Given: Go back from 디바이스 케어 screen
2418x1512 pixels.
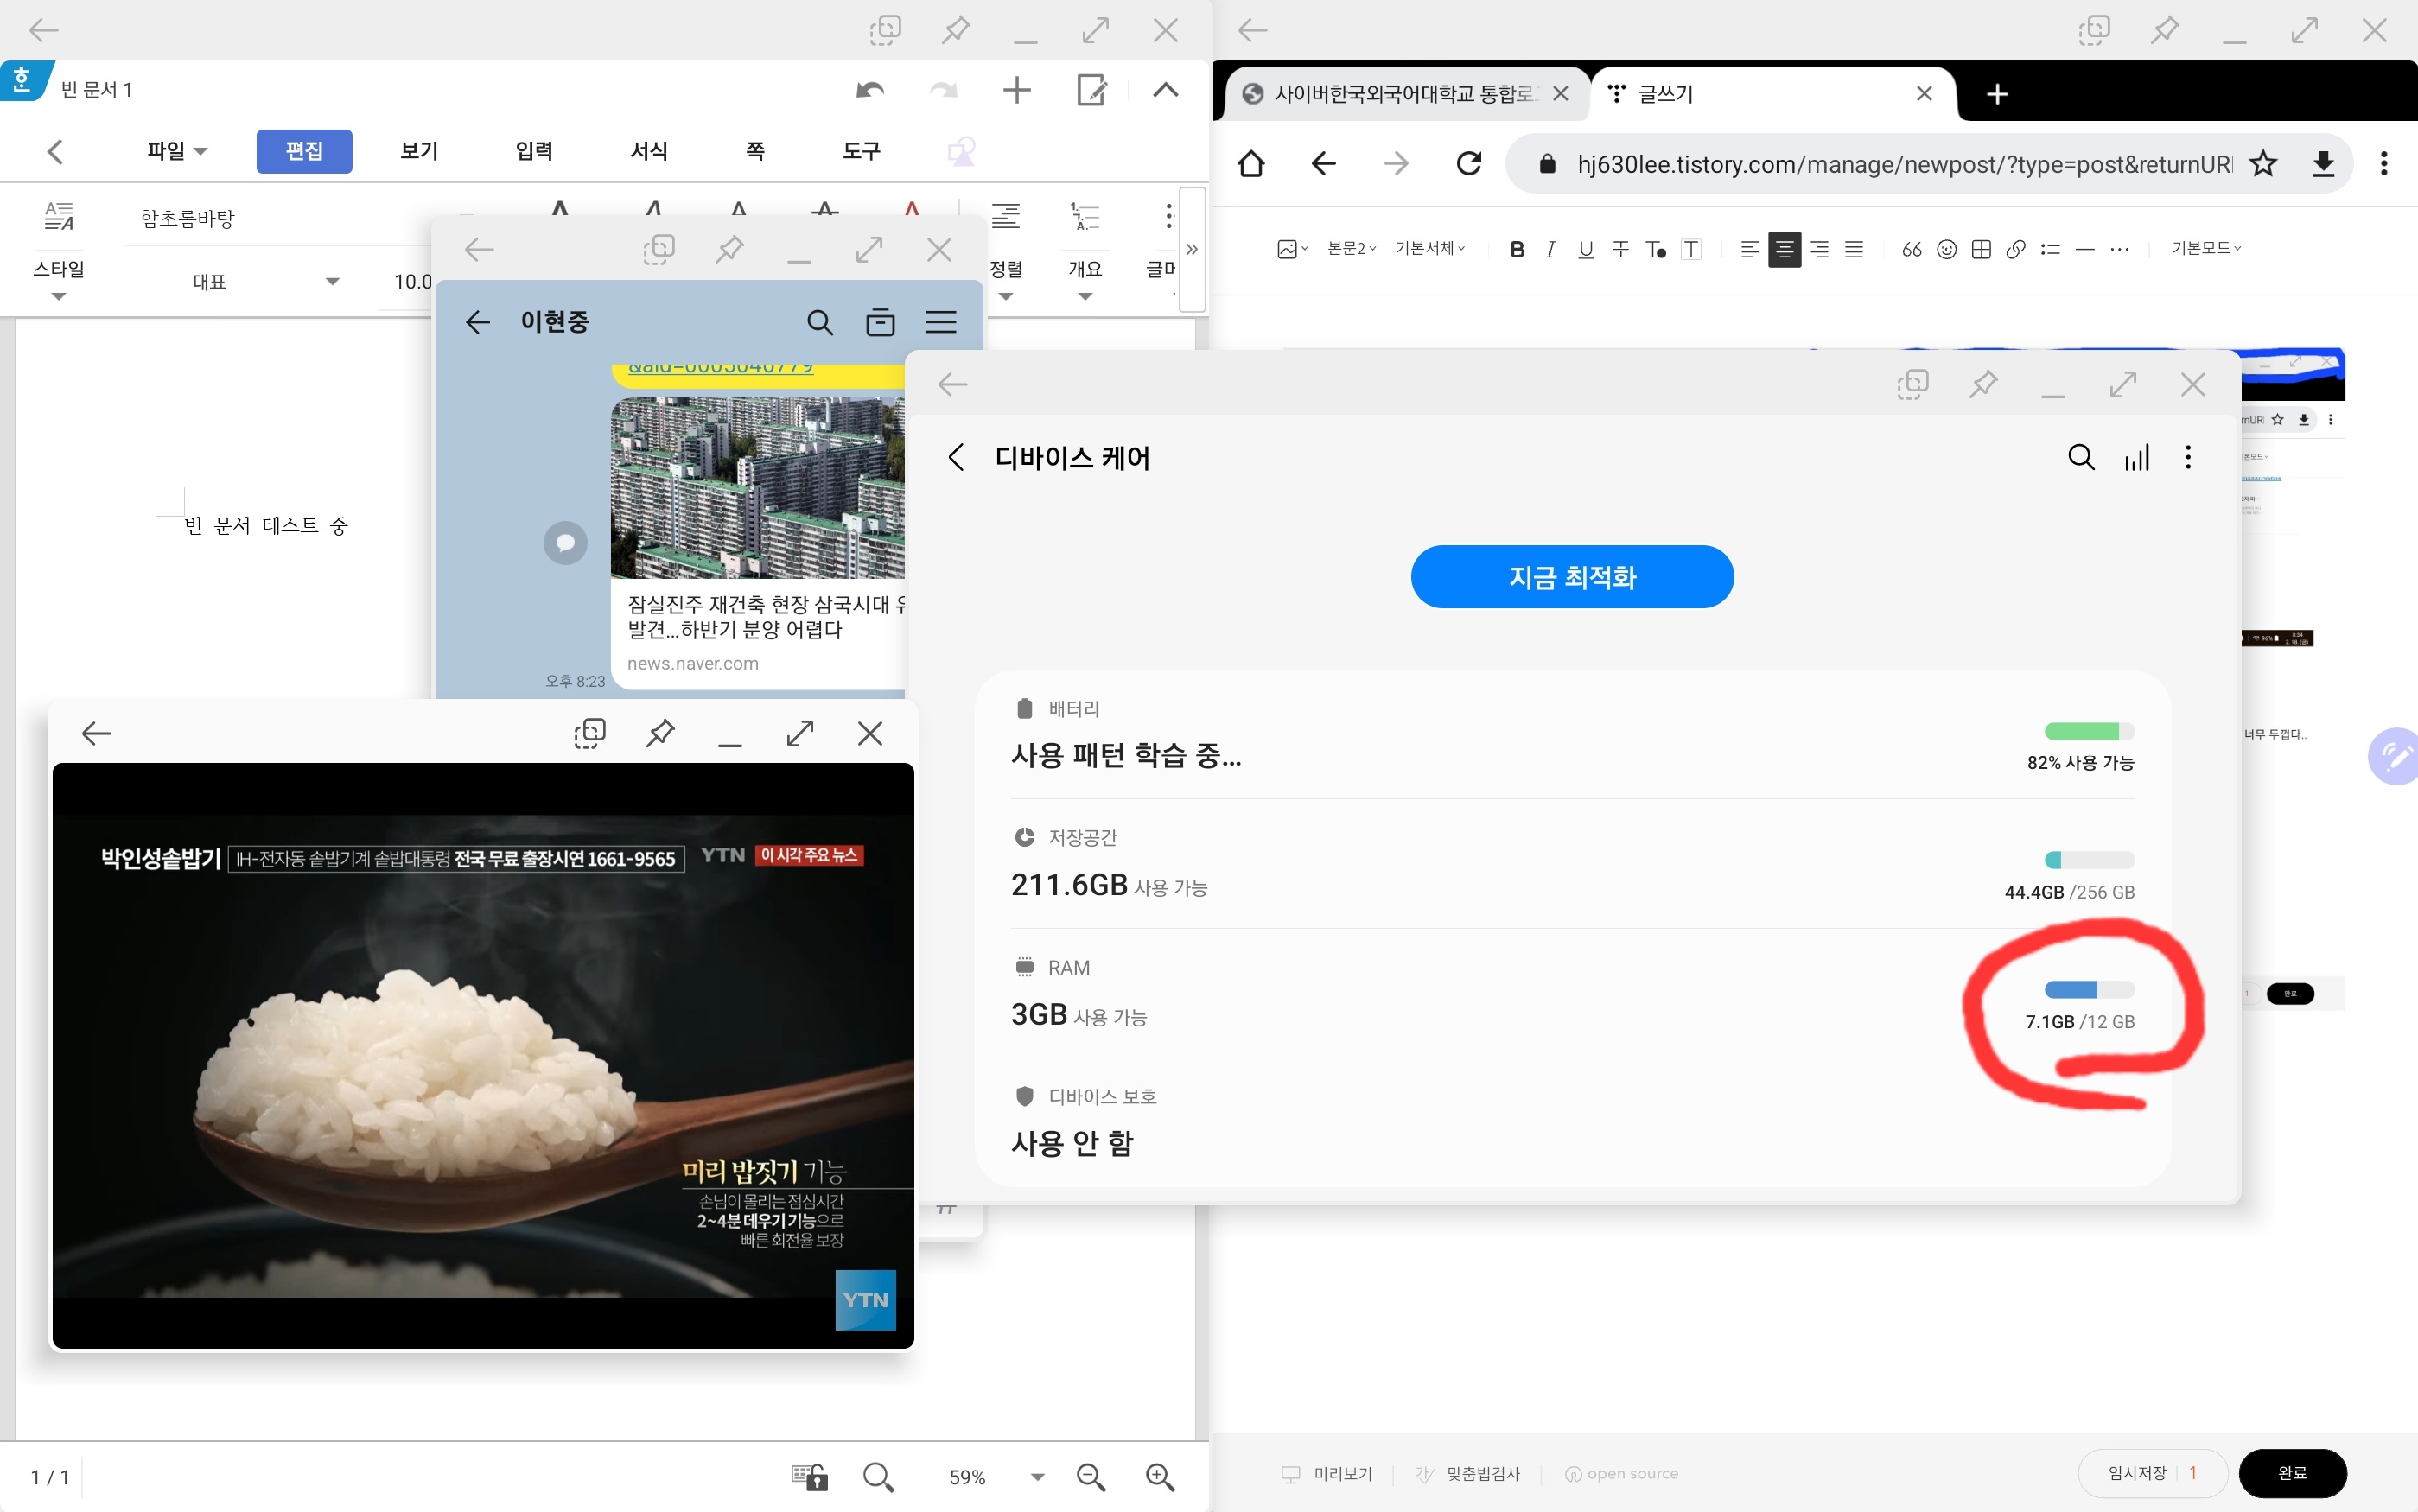Looking at the screenshot, I should click(x=956, y=458).
